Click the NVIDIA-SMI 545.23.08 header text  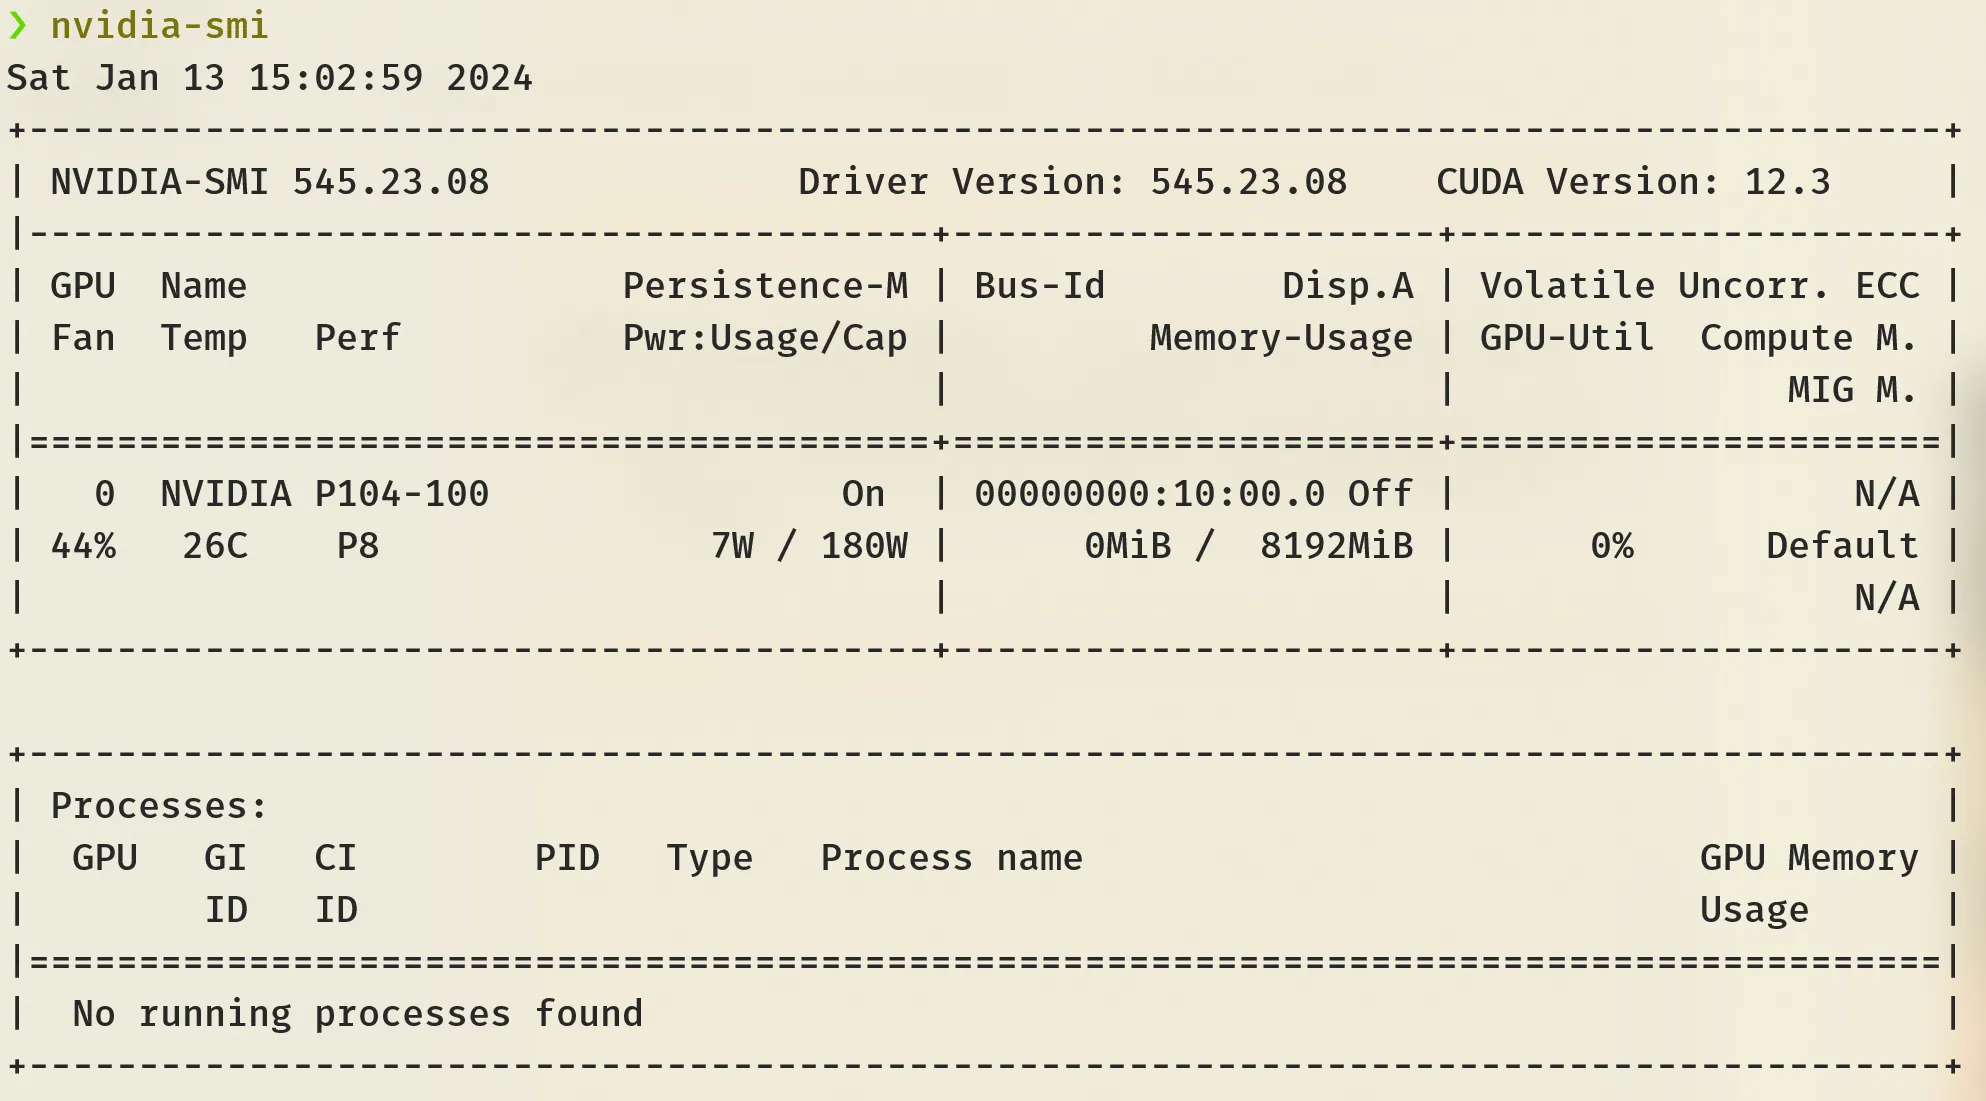click(x=269, y=182)
